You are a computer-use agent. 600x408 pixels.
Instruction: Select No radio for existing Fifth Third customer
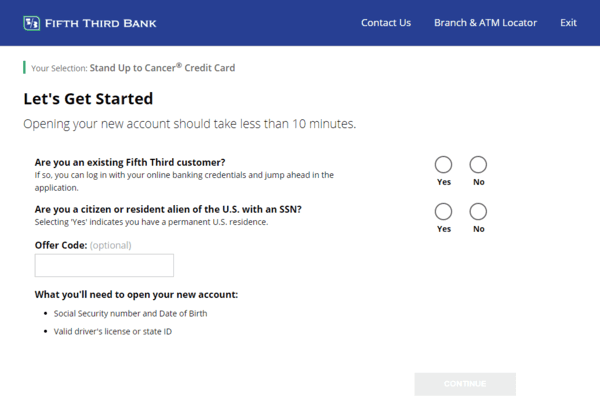(x=478, y=165)
